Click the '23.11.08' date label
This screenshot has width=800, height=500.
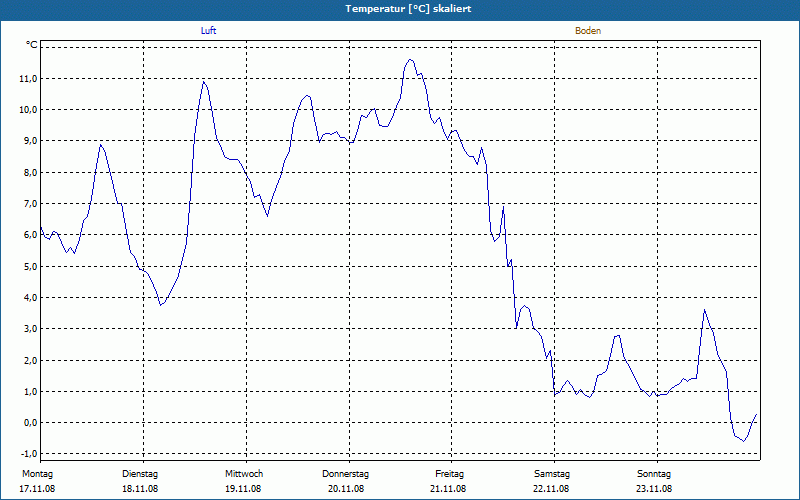pyautogui.click(x=654, y=489)
